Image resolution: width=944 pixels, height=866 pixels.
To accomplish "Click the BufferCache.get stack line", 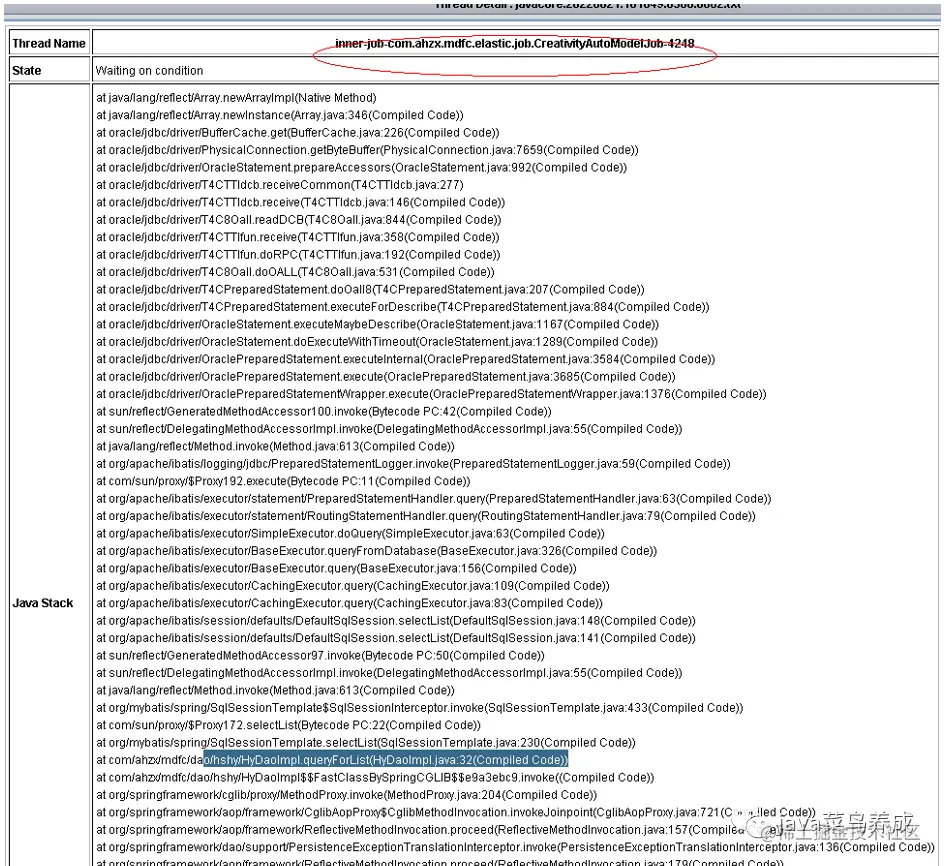I will pos(298,132).
